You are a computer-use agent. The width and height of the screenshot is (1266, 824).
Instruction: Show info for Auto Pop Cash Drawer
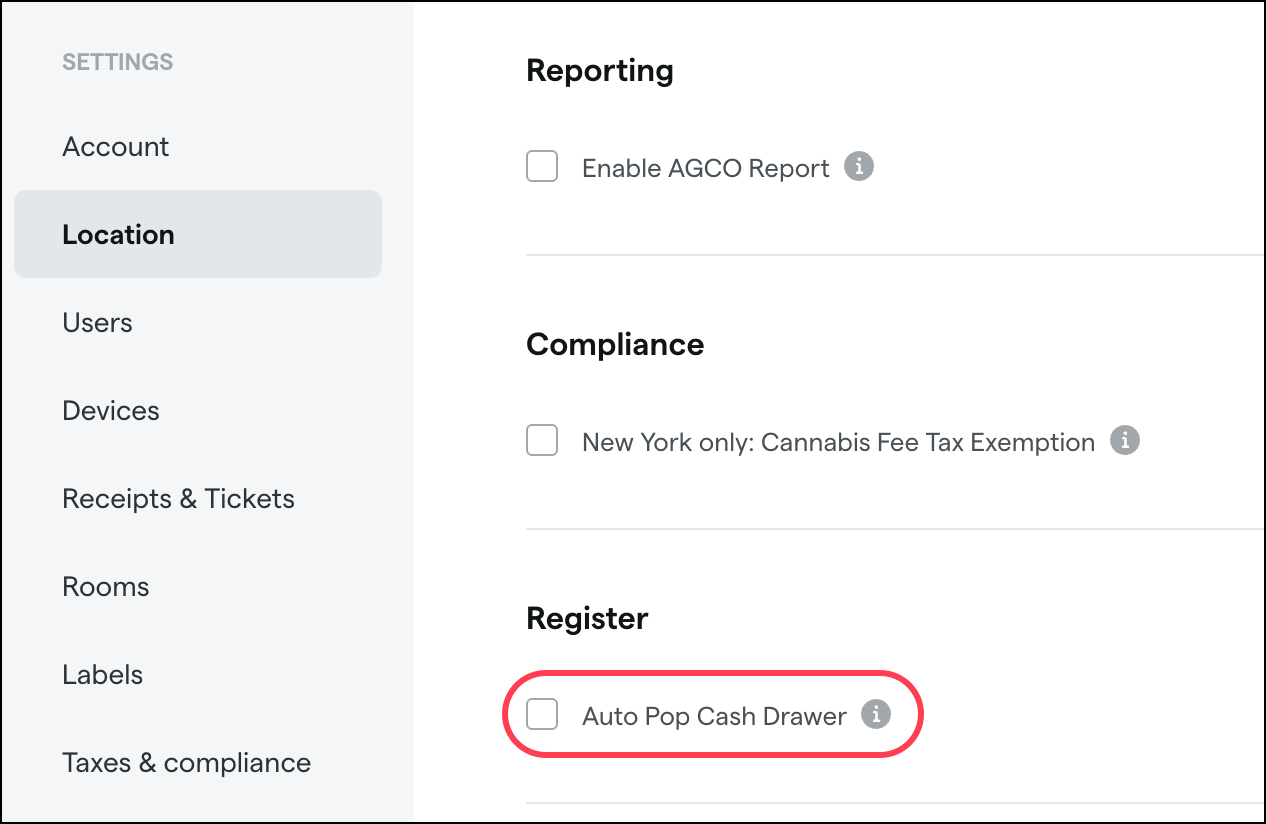tap(876, 714)
